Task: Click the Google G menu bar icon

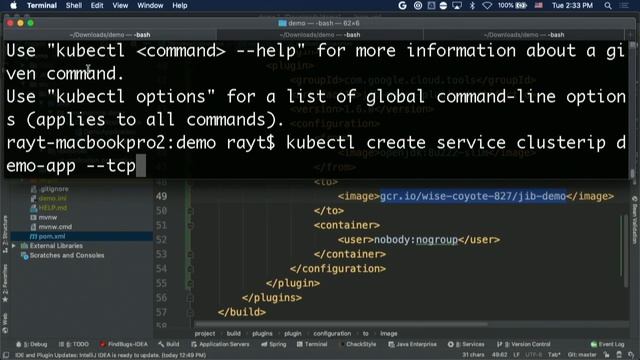Action: 402,5
